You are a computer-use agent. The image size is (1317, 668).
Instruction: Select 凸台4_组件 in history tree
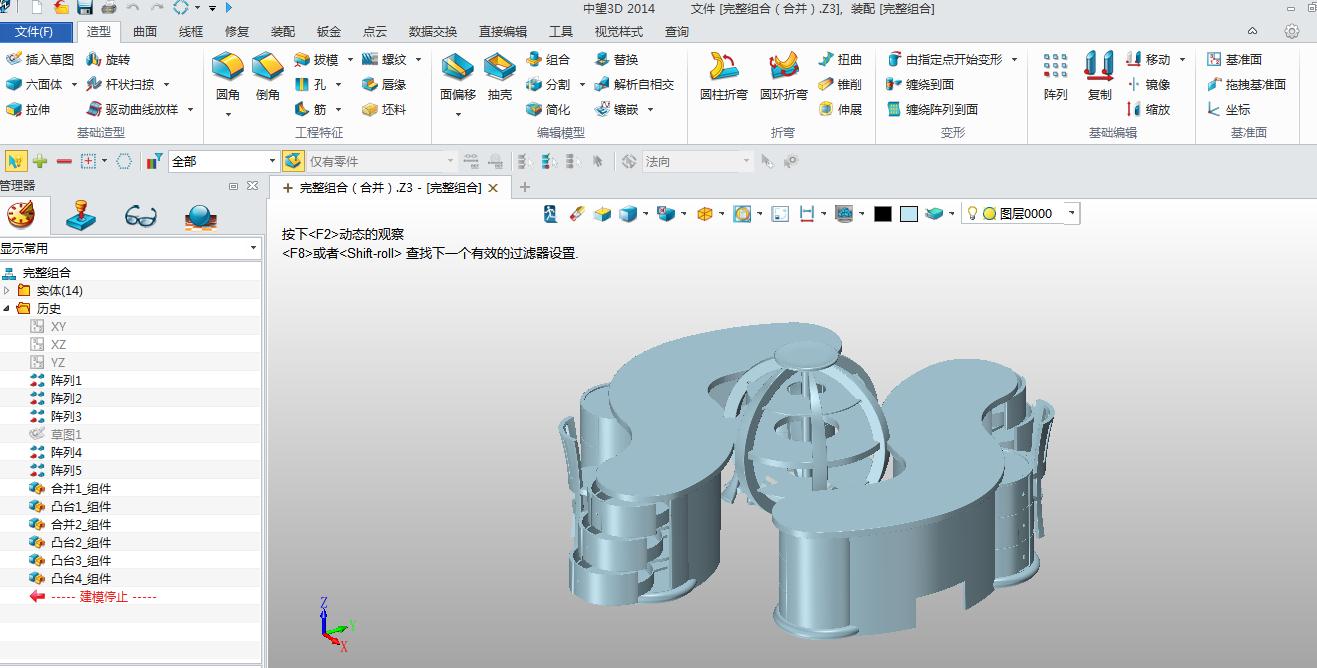80,579
